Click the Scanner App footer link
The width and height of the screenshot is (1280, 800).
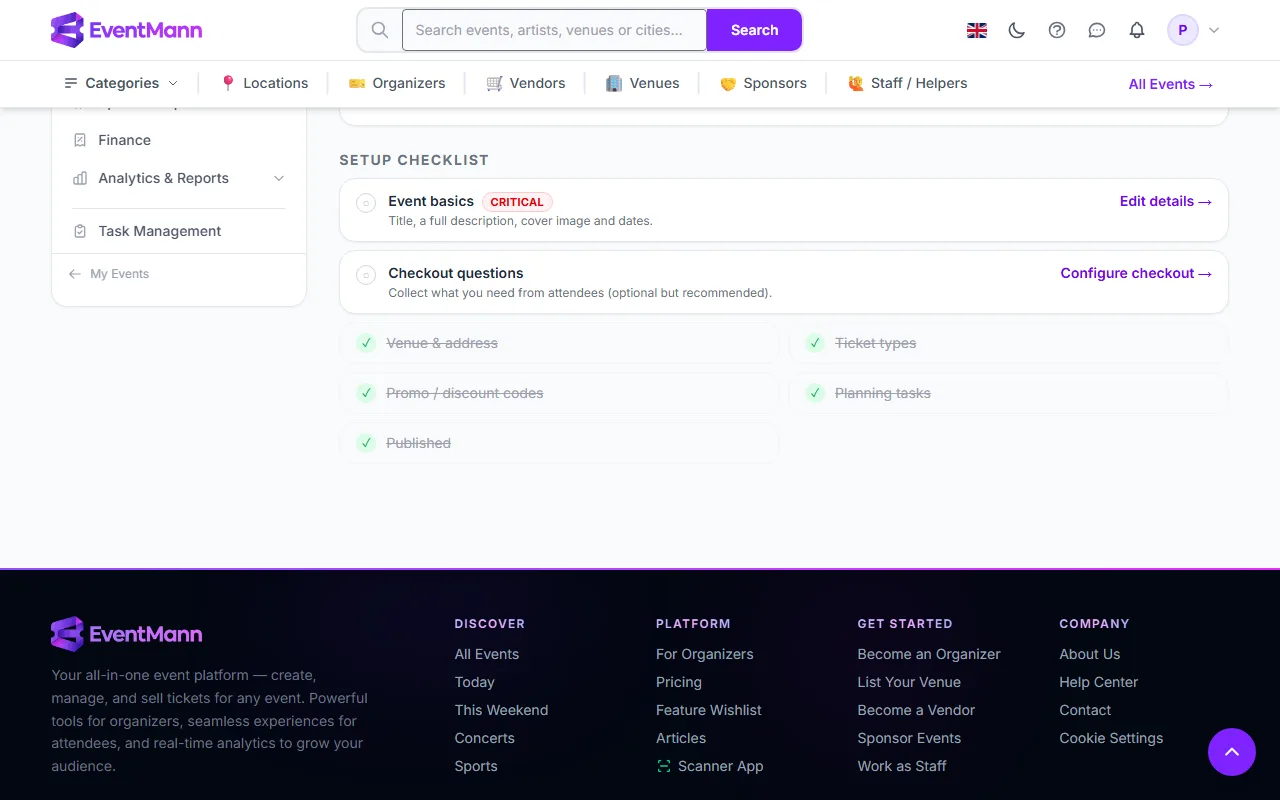[710, 766]
